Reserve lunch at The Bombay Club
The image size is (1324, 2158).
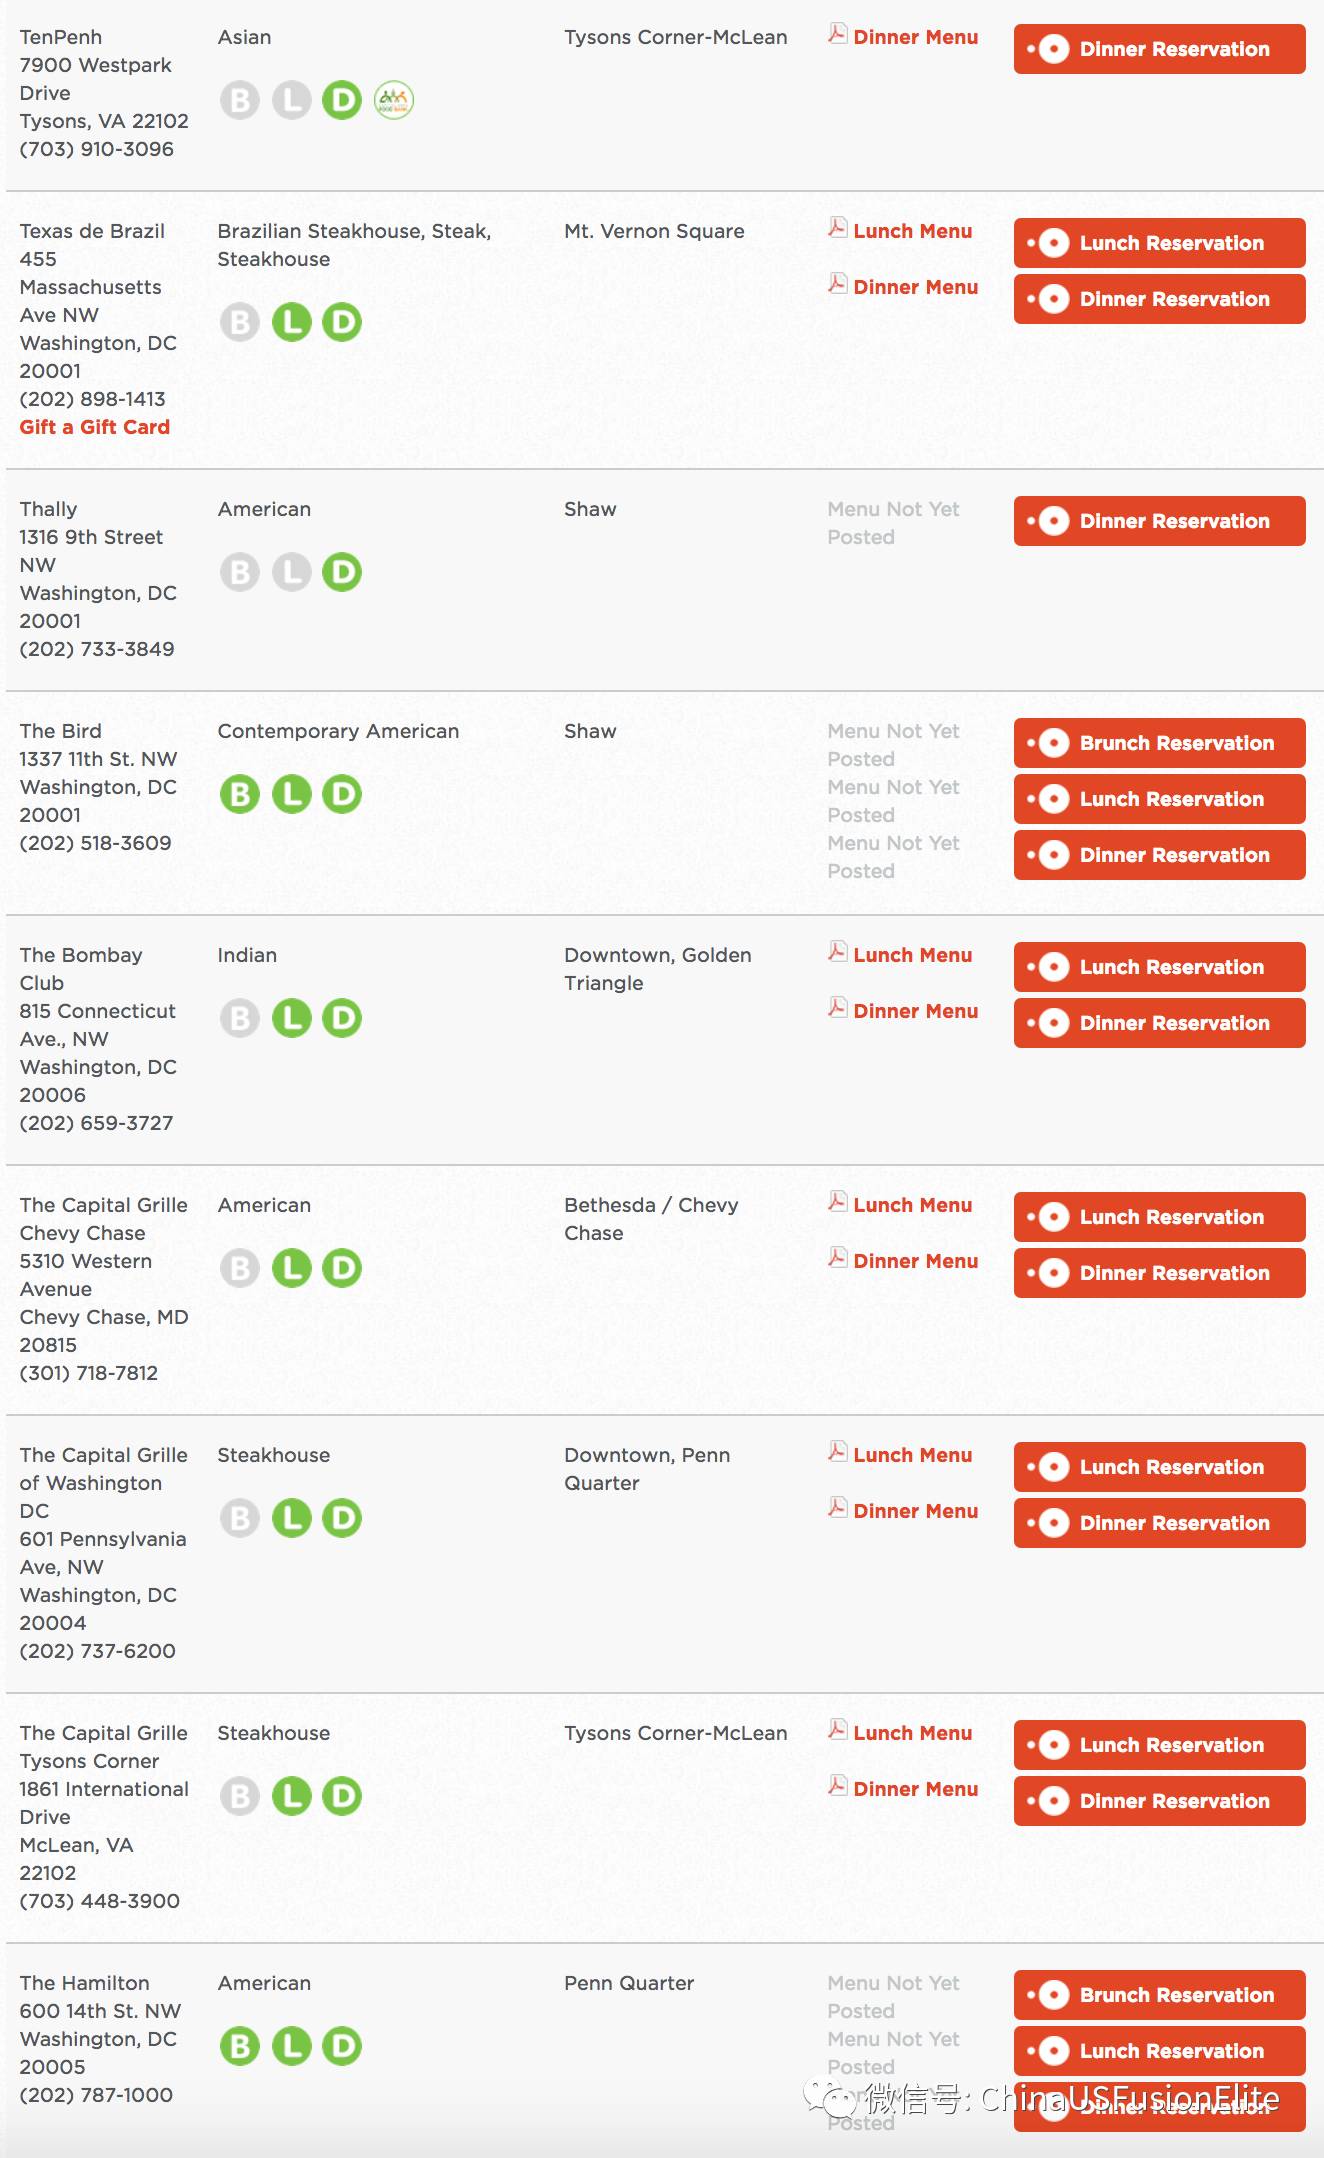click(1160, 967)
